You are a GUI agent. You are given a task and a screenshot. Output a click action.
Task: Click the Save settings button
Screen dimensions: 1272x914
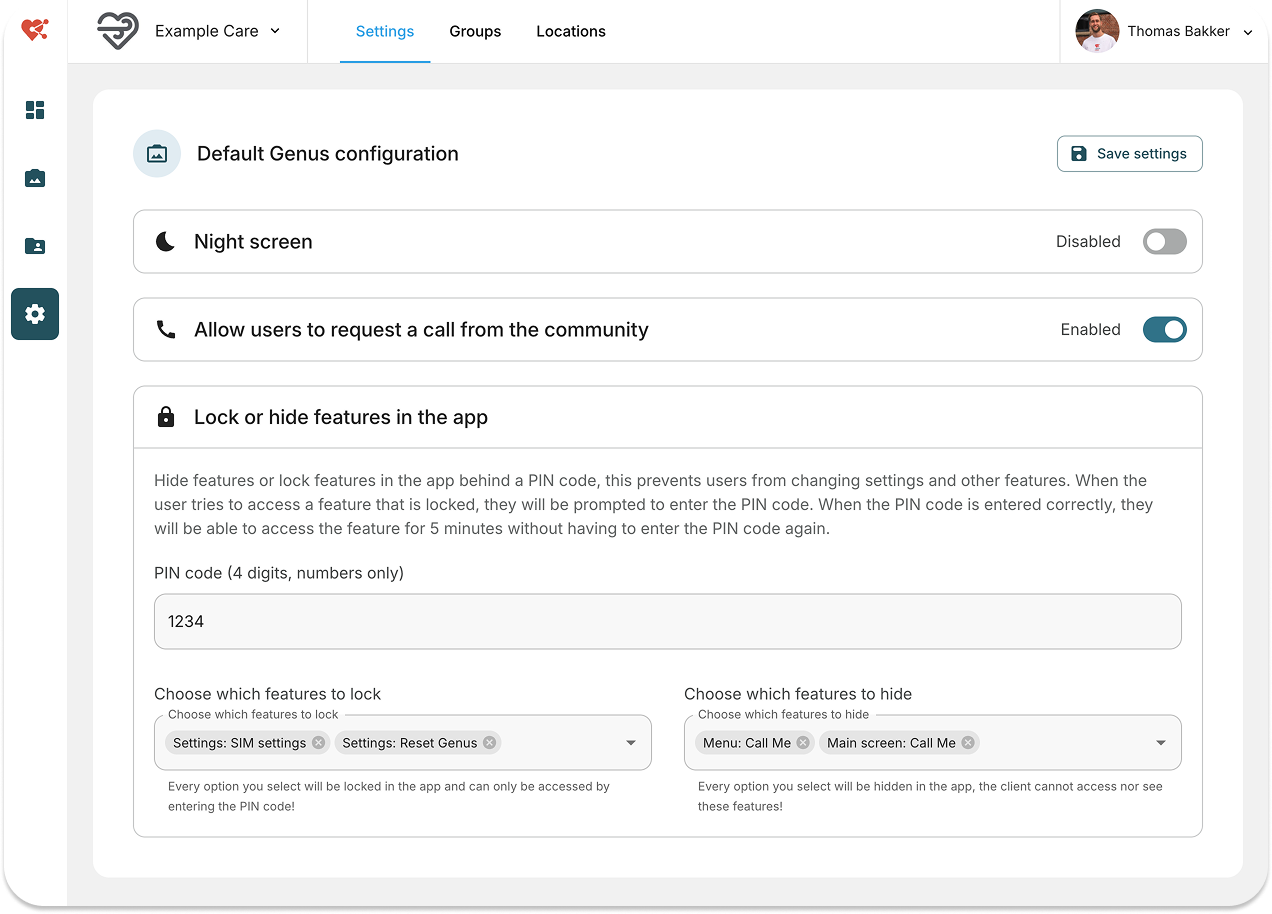pos(1129,154)
